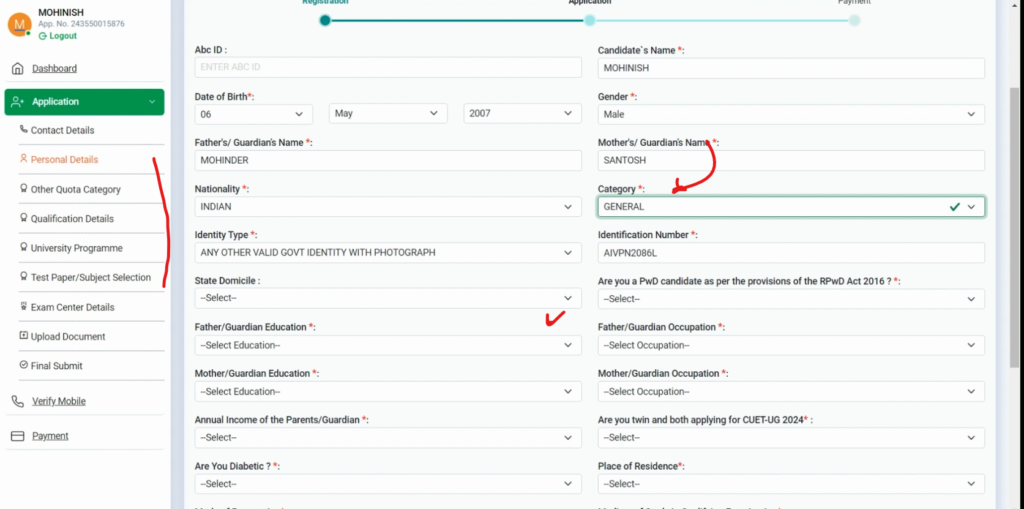Click the Contact Details pin icon
1024x509 pixels.
tap(24, 130)
